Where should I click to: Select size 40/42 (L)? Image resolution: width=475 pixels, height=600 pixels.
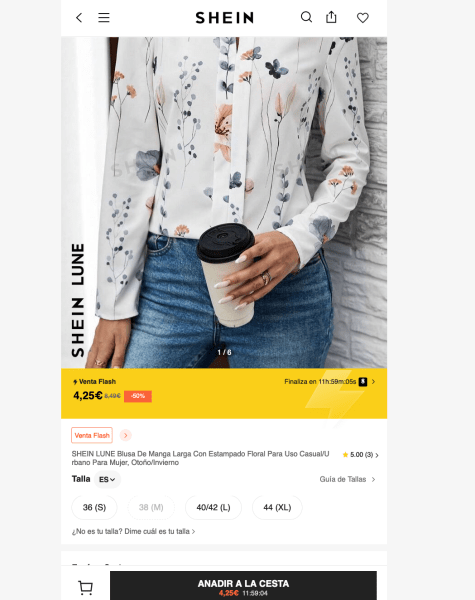(x=213, y=507)
